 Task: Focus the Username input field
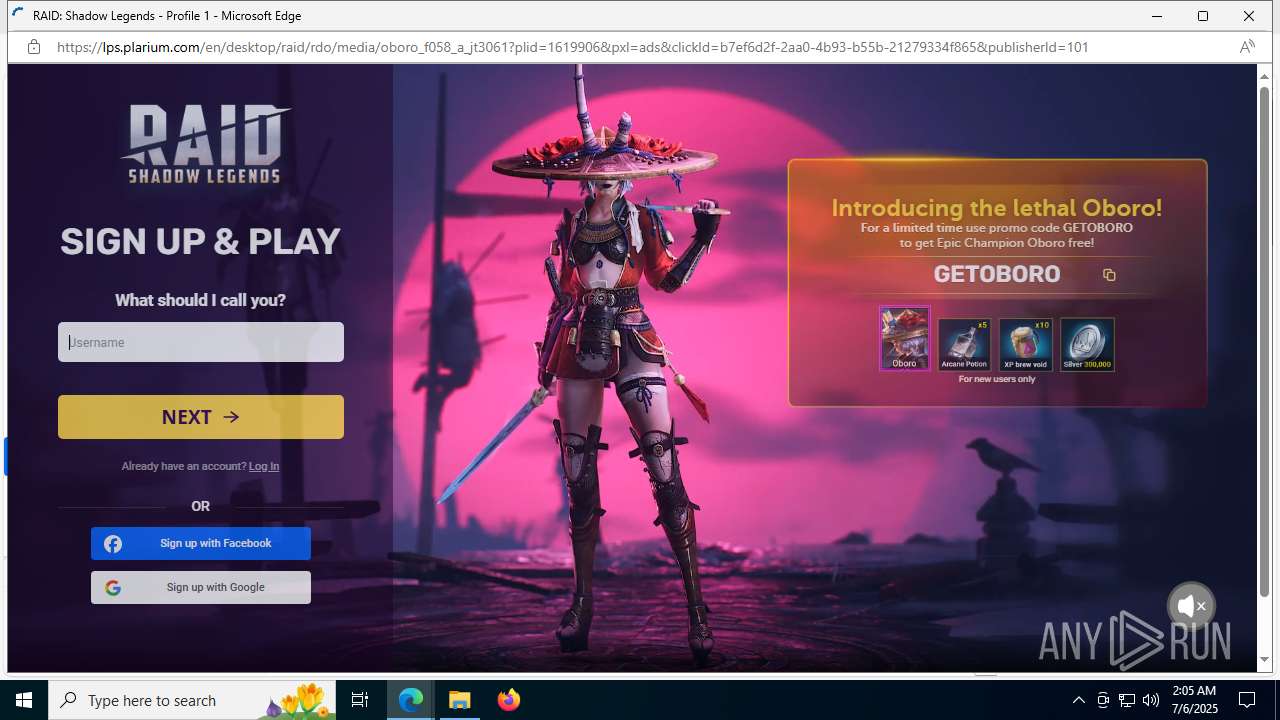click(x=201, y=342)
